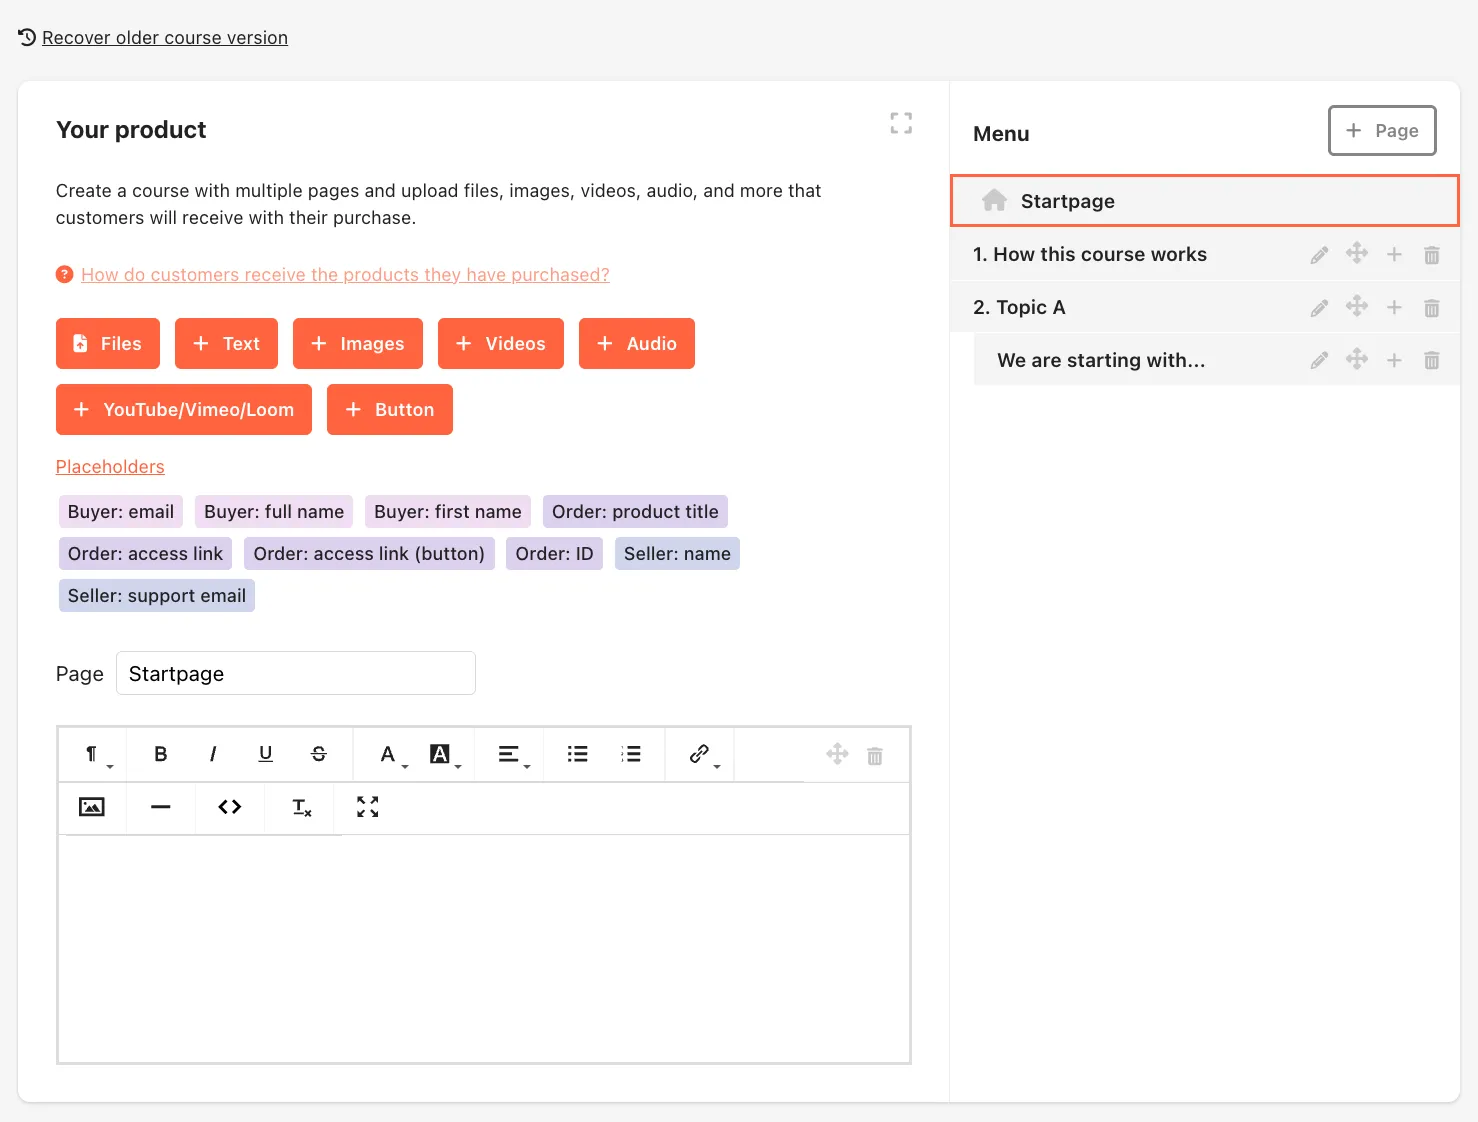Add an Audio block
Image resolution: width=1478 pixels, height=1122 pixels.
[637, 343]
